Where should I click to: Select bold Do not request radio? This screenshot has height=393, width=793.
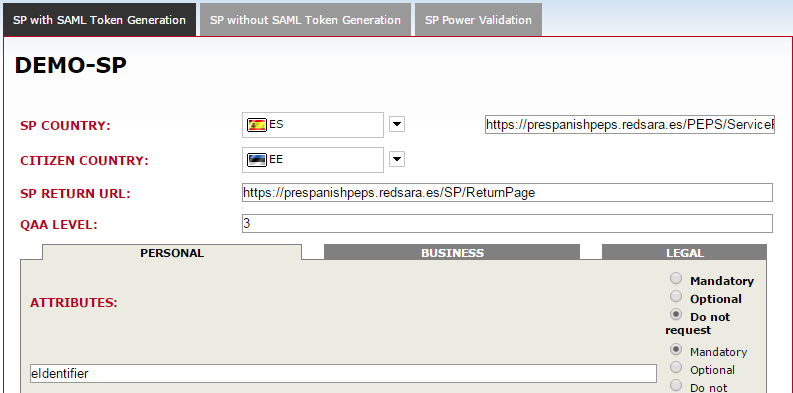[676, 315]
